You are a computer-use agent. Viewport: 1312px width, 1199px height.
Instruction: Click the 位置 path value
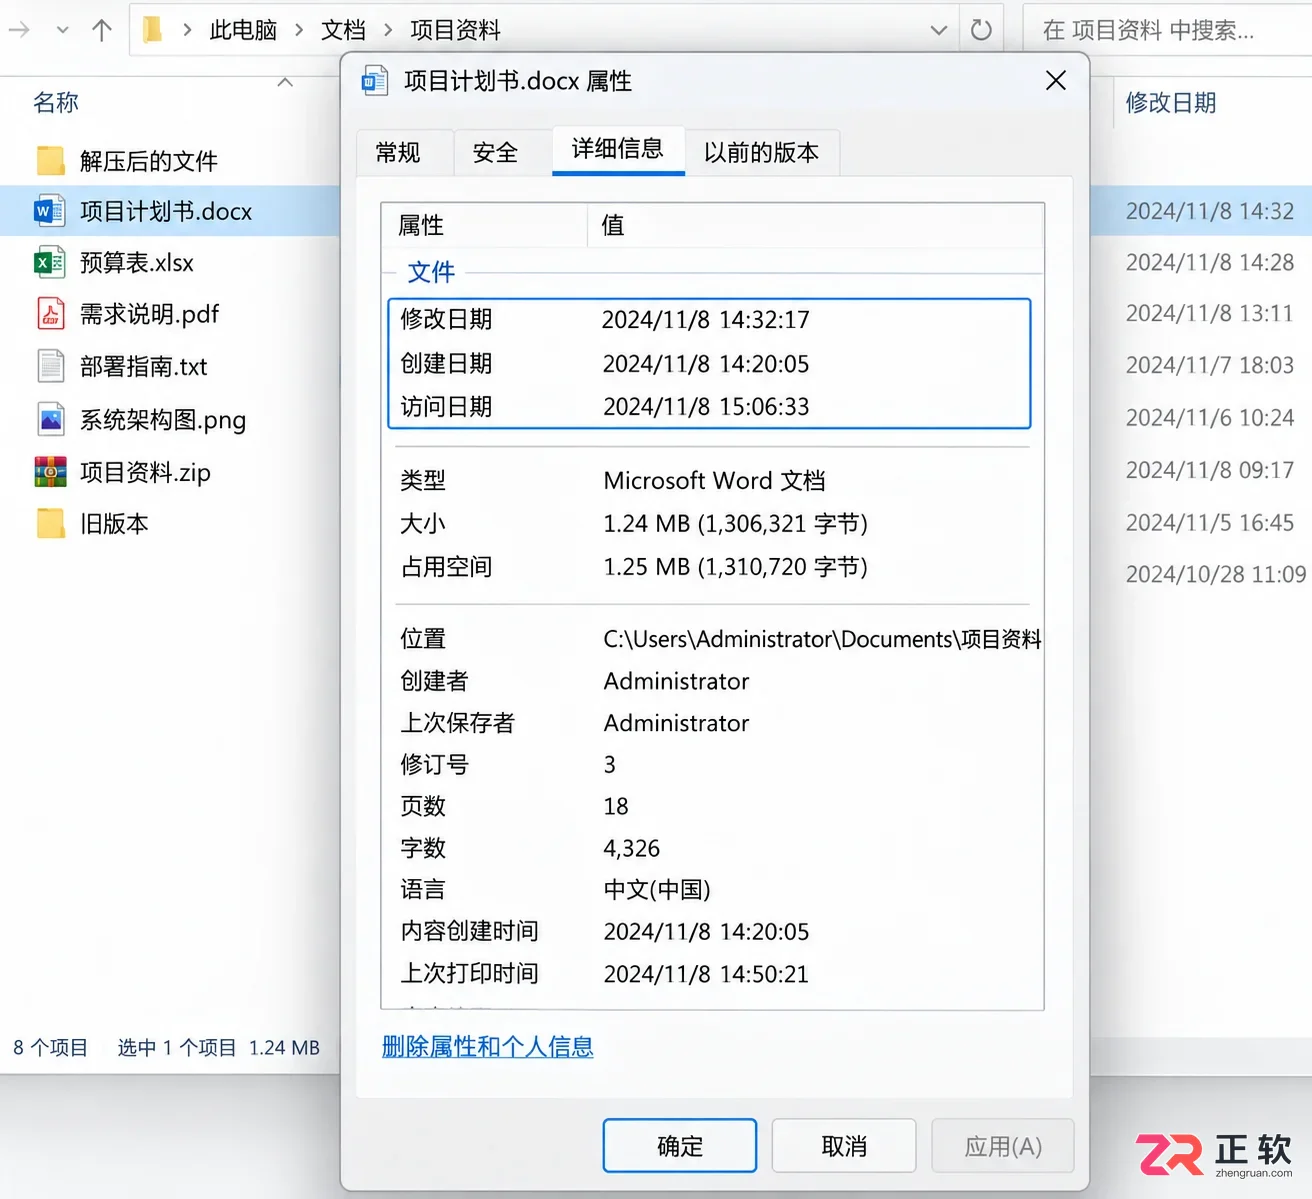click(822, 638)
